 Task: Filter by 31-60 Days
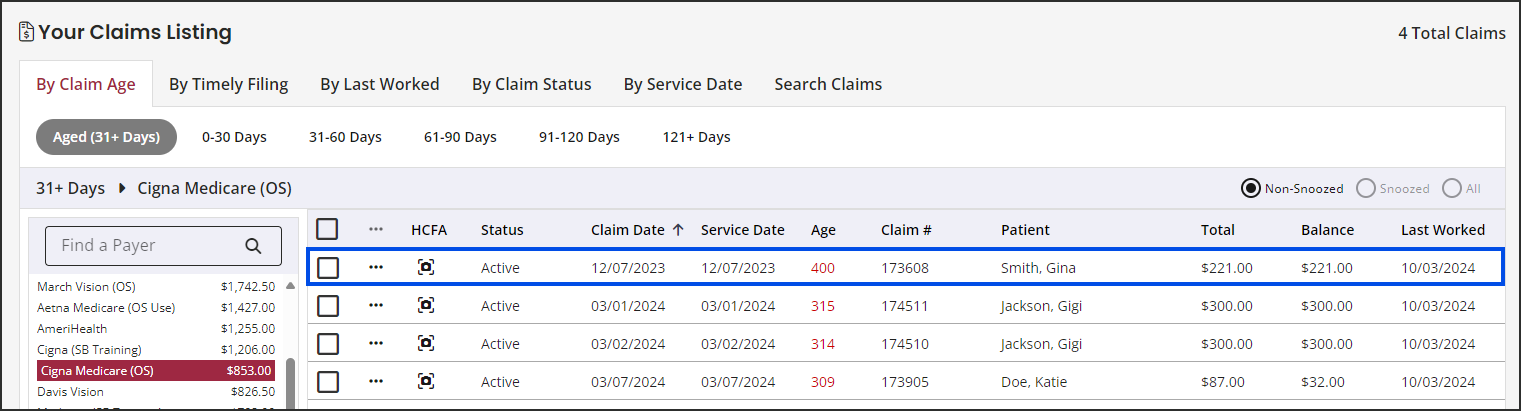point(345,137)
